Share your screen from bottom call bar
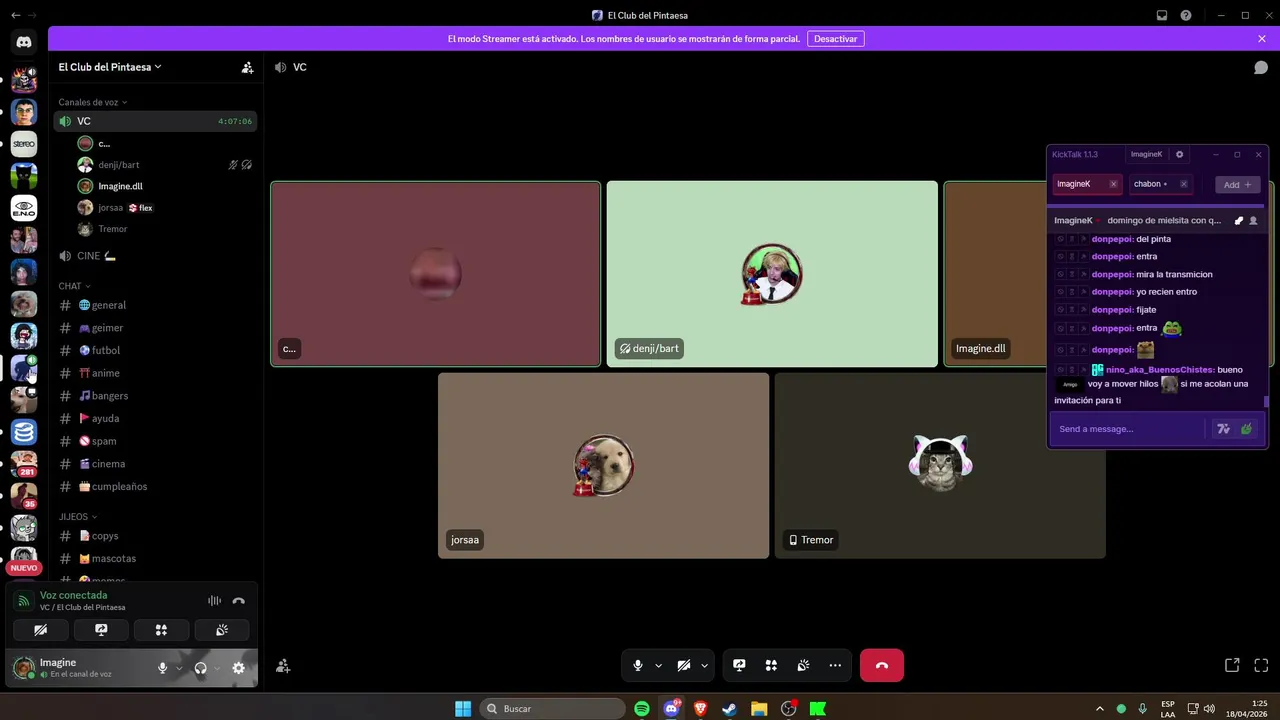Screen dimensions: 1280x720 pyautogui.click(x=739, y=665)
